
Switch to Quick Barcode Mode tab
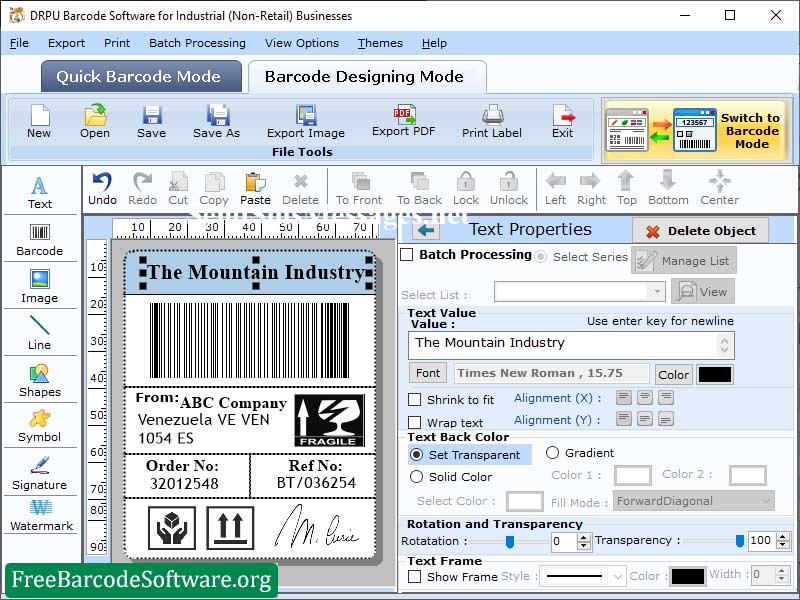point(140,76)
